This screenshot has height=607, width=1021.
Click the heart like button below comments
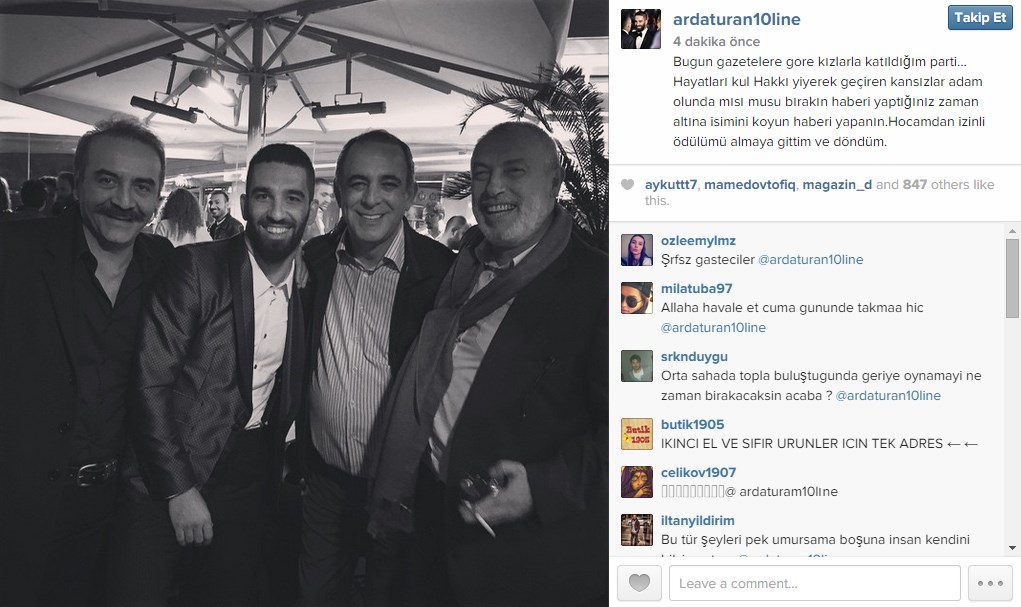[x=639, y=583]
